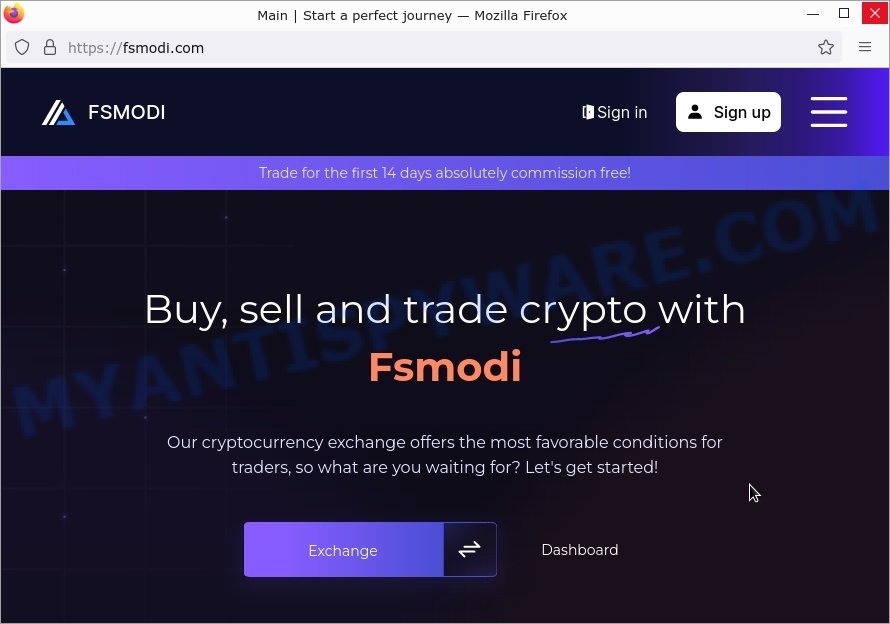This screenshot has height=624, width=890.
Task: Close the Firefox window
Action: 875,13
